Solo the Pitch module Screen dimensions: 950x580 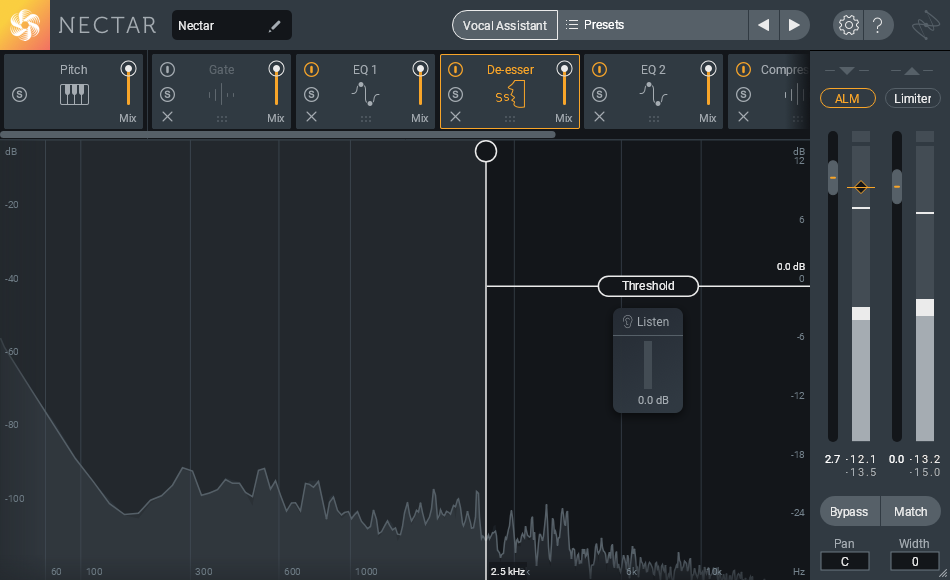click(x=19, y=95)
